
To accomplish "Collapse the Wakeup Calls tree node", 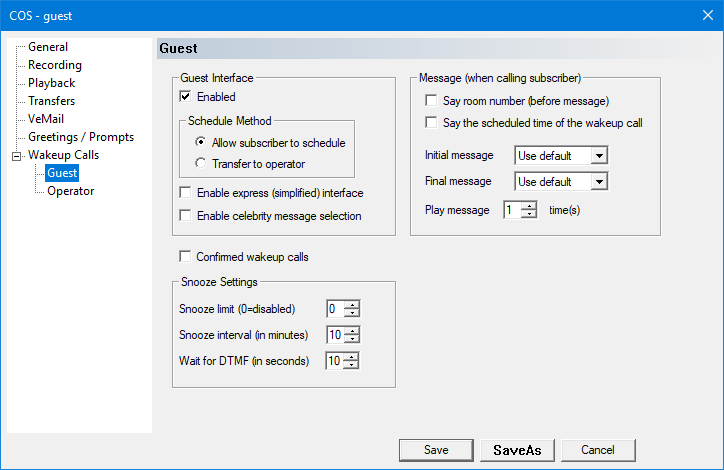I will (x=16, y=155).
